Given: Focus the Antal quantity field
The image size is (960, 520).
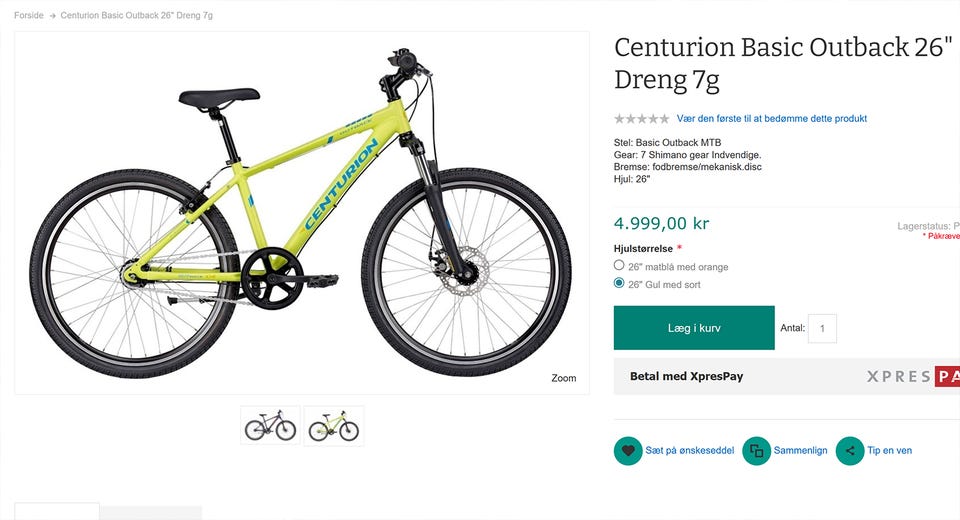Looking at the screenshot, I should point(822,328).
